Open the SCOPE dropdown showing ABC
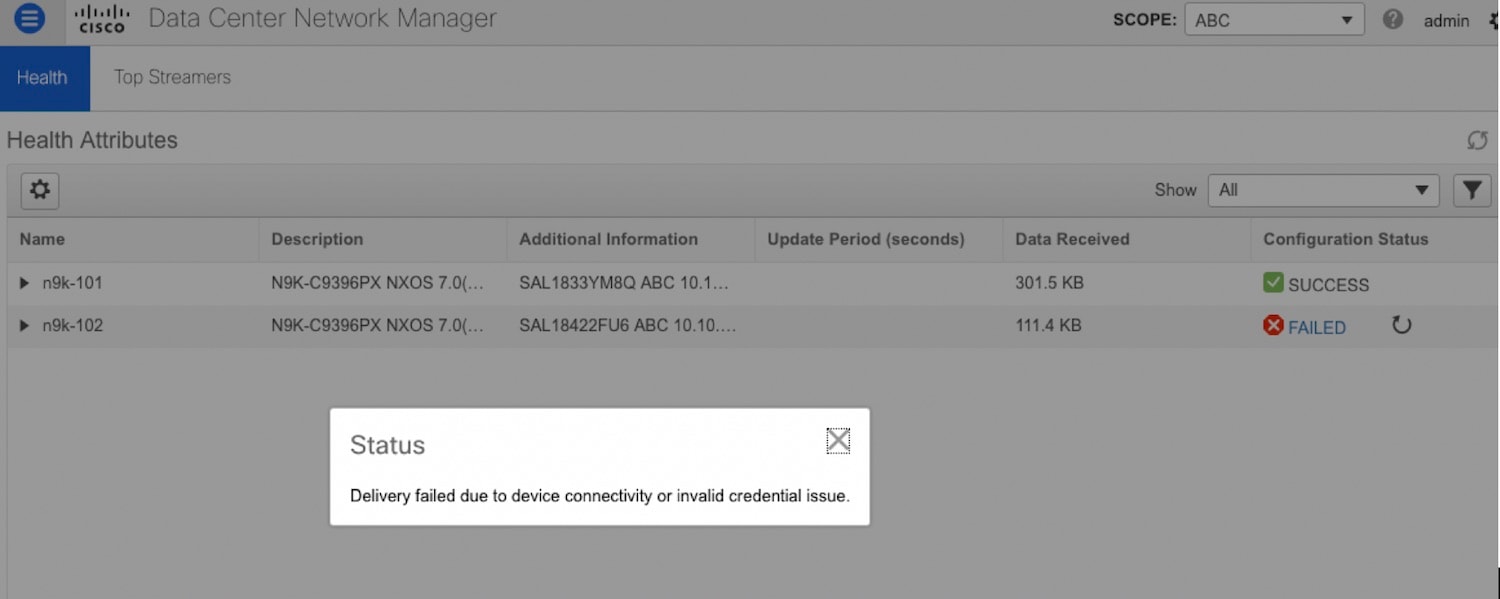Screen dimensions: 1500x599 click(1274, 20)
